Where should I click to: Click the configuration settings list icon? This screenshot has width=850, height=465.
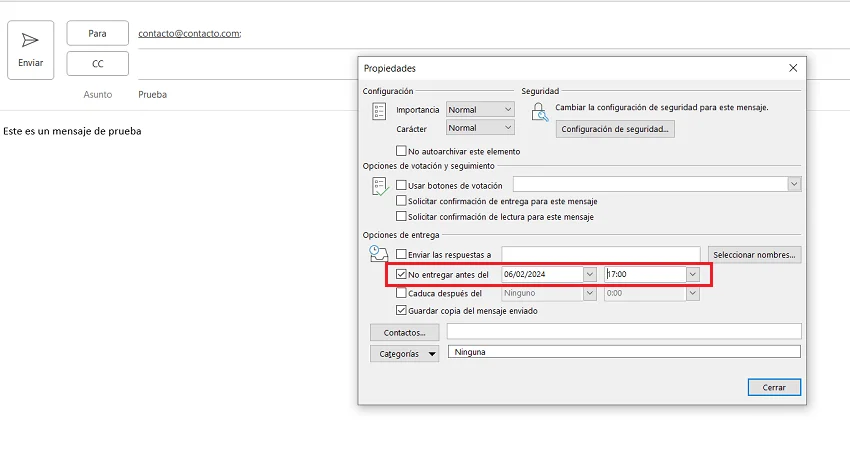tap(379, 112)
